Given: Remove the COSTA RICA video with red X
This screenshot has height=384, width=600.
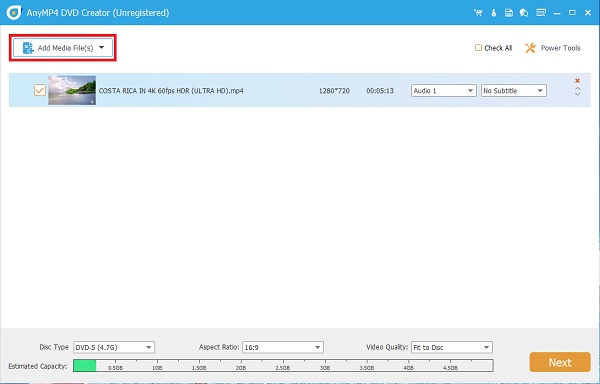Looking at the screenshot, I should tap(577, 80).
